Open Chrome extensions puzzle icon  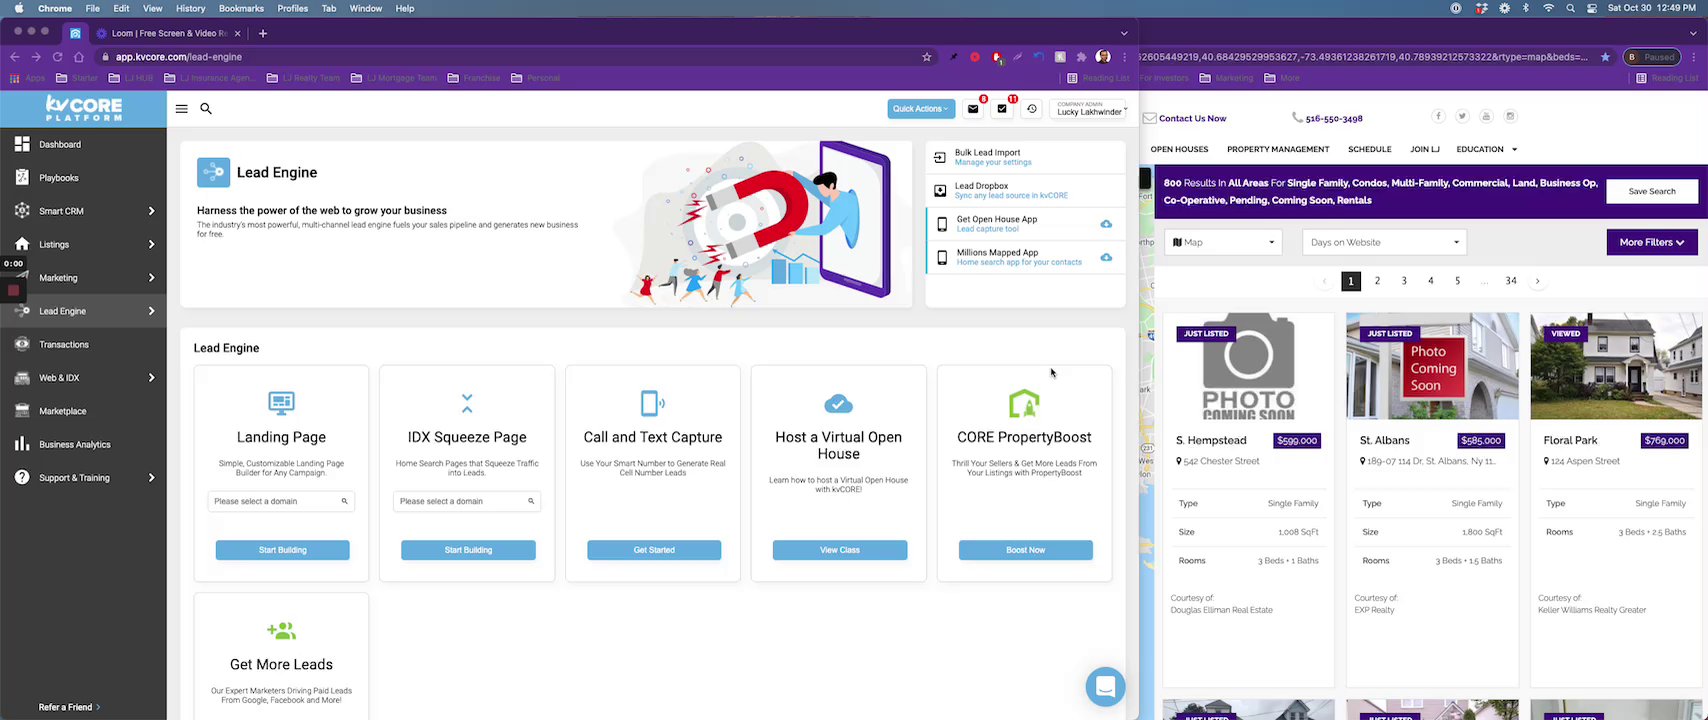[x=1081, y=57]
